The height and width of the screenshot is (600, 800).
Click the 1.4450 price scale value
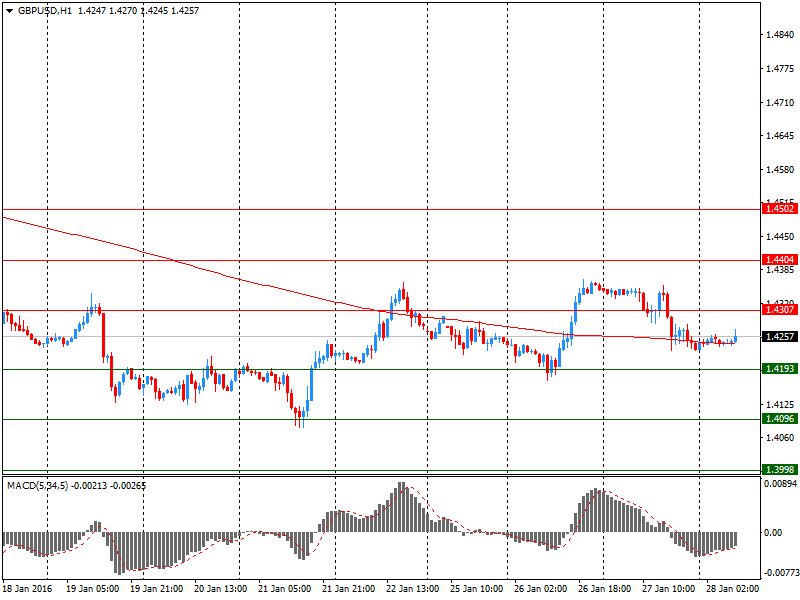click(780, 237)
